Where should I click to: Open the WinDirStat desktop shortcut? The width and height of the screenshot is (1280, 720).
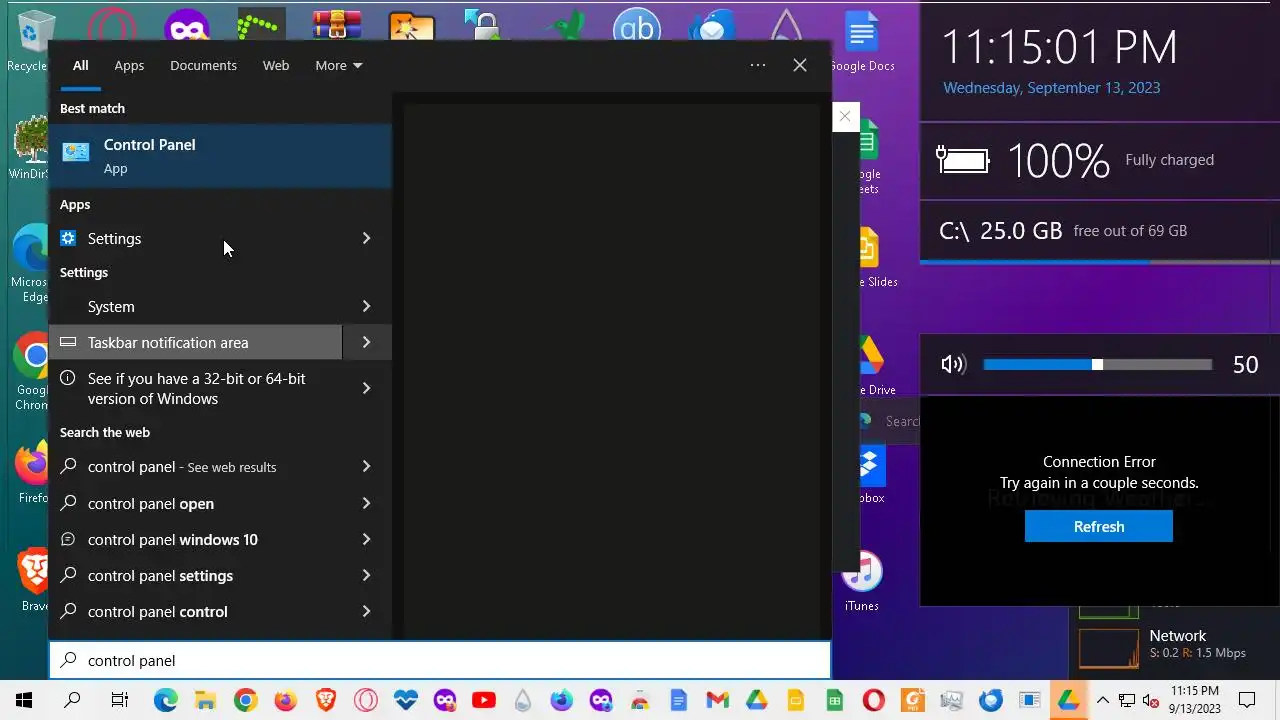[30, 148]
